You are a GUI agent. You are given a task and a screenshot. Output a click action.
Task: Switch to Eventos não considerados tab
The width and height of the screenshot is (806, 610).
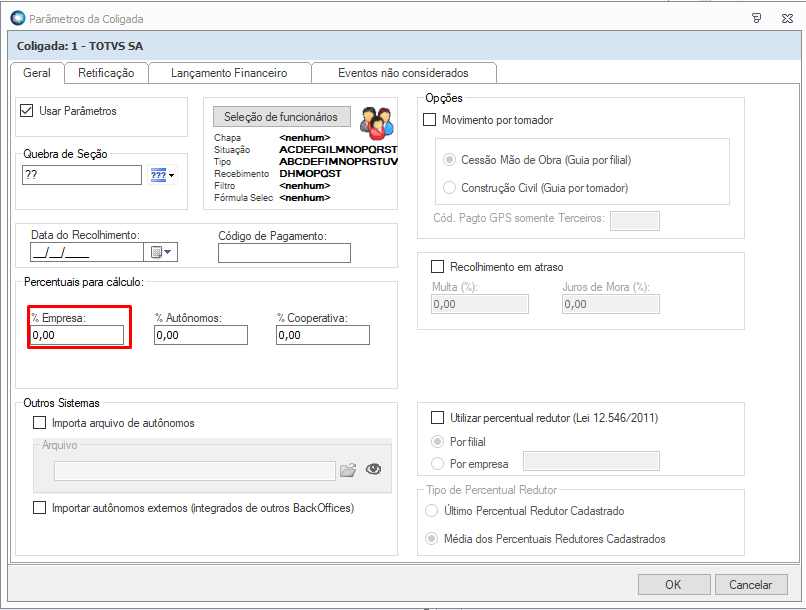pos(404,73)
